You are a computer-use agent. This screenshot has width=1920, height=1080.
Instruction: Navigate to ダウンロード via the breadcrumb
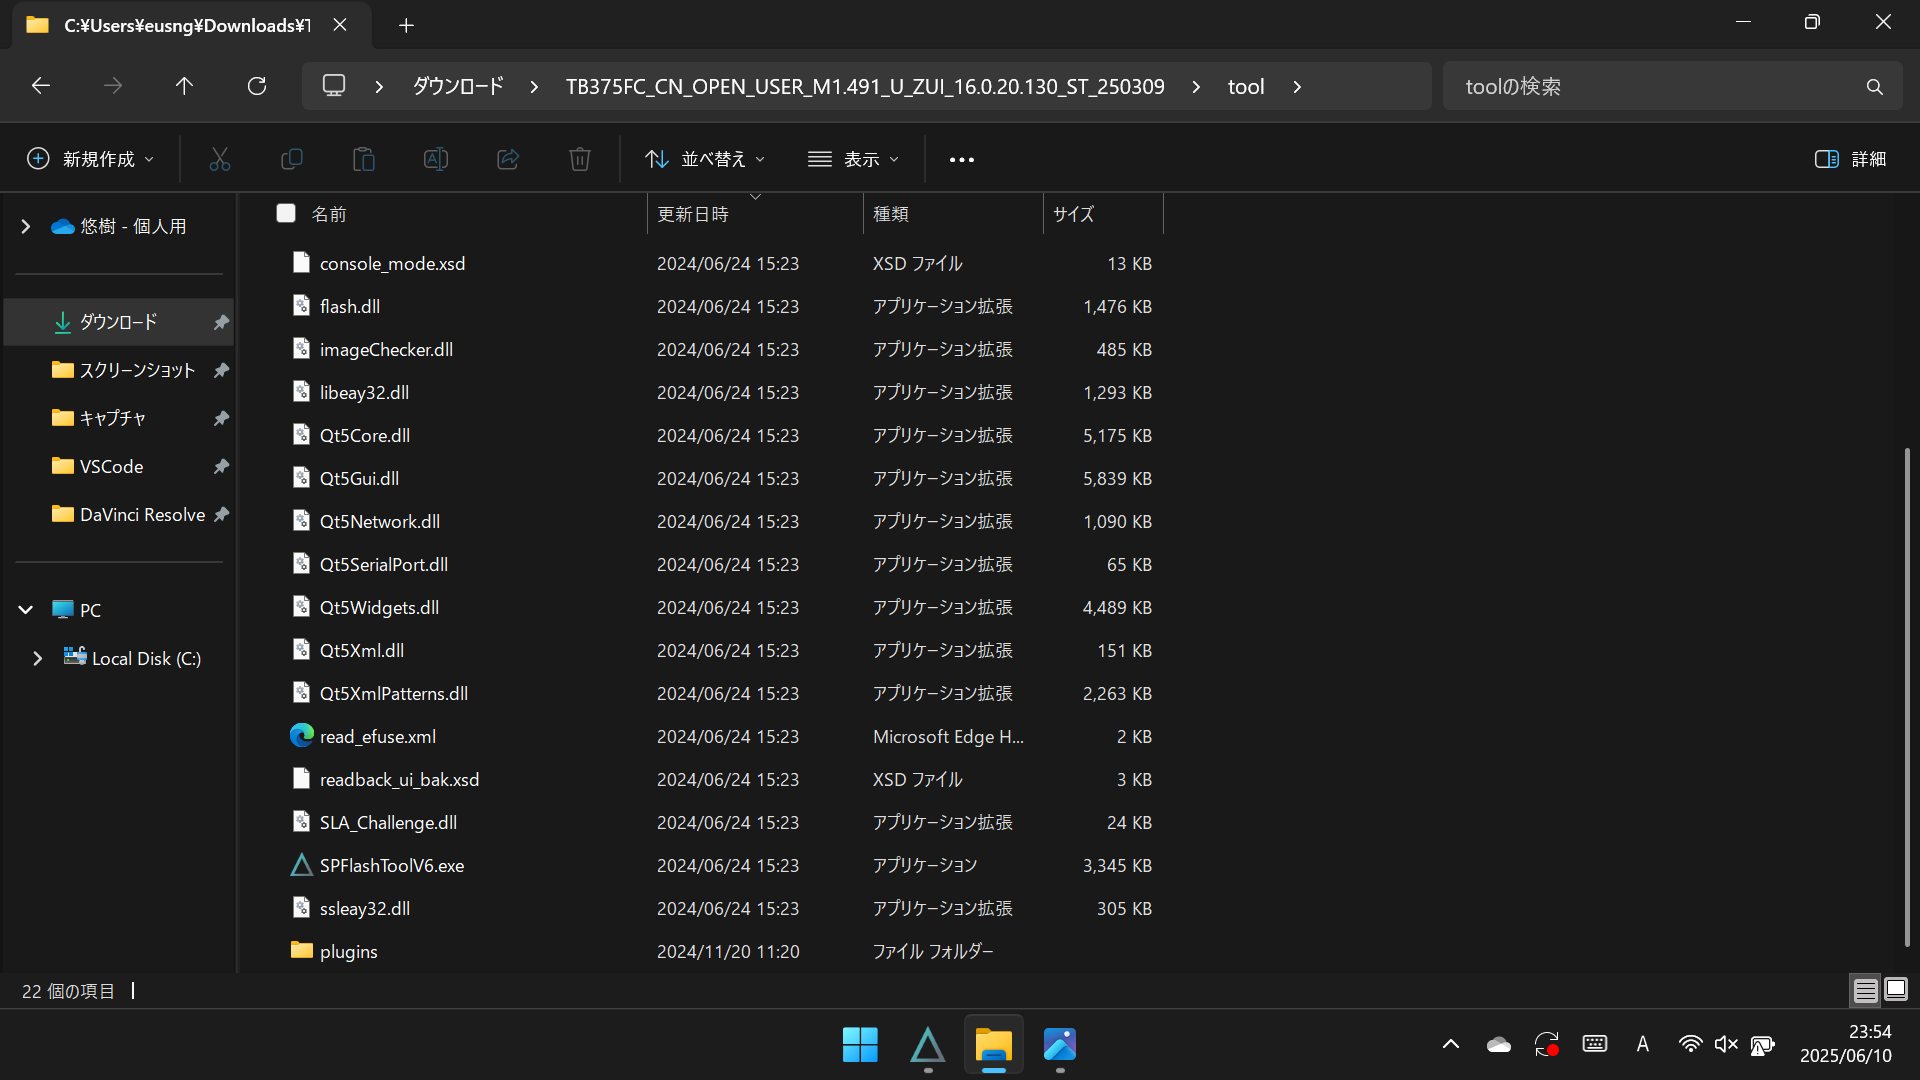(456, 86)
